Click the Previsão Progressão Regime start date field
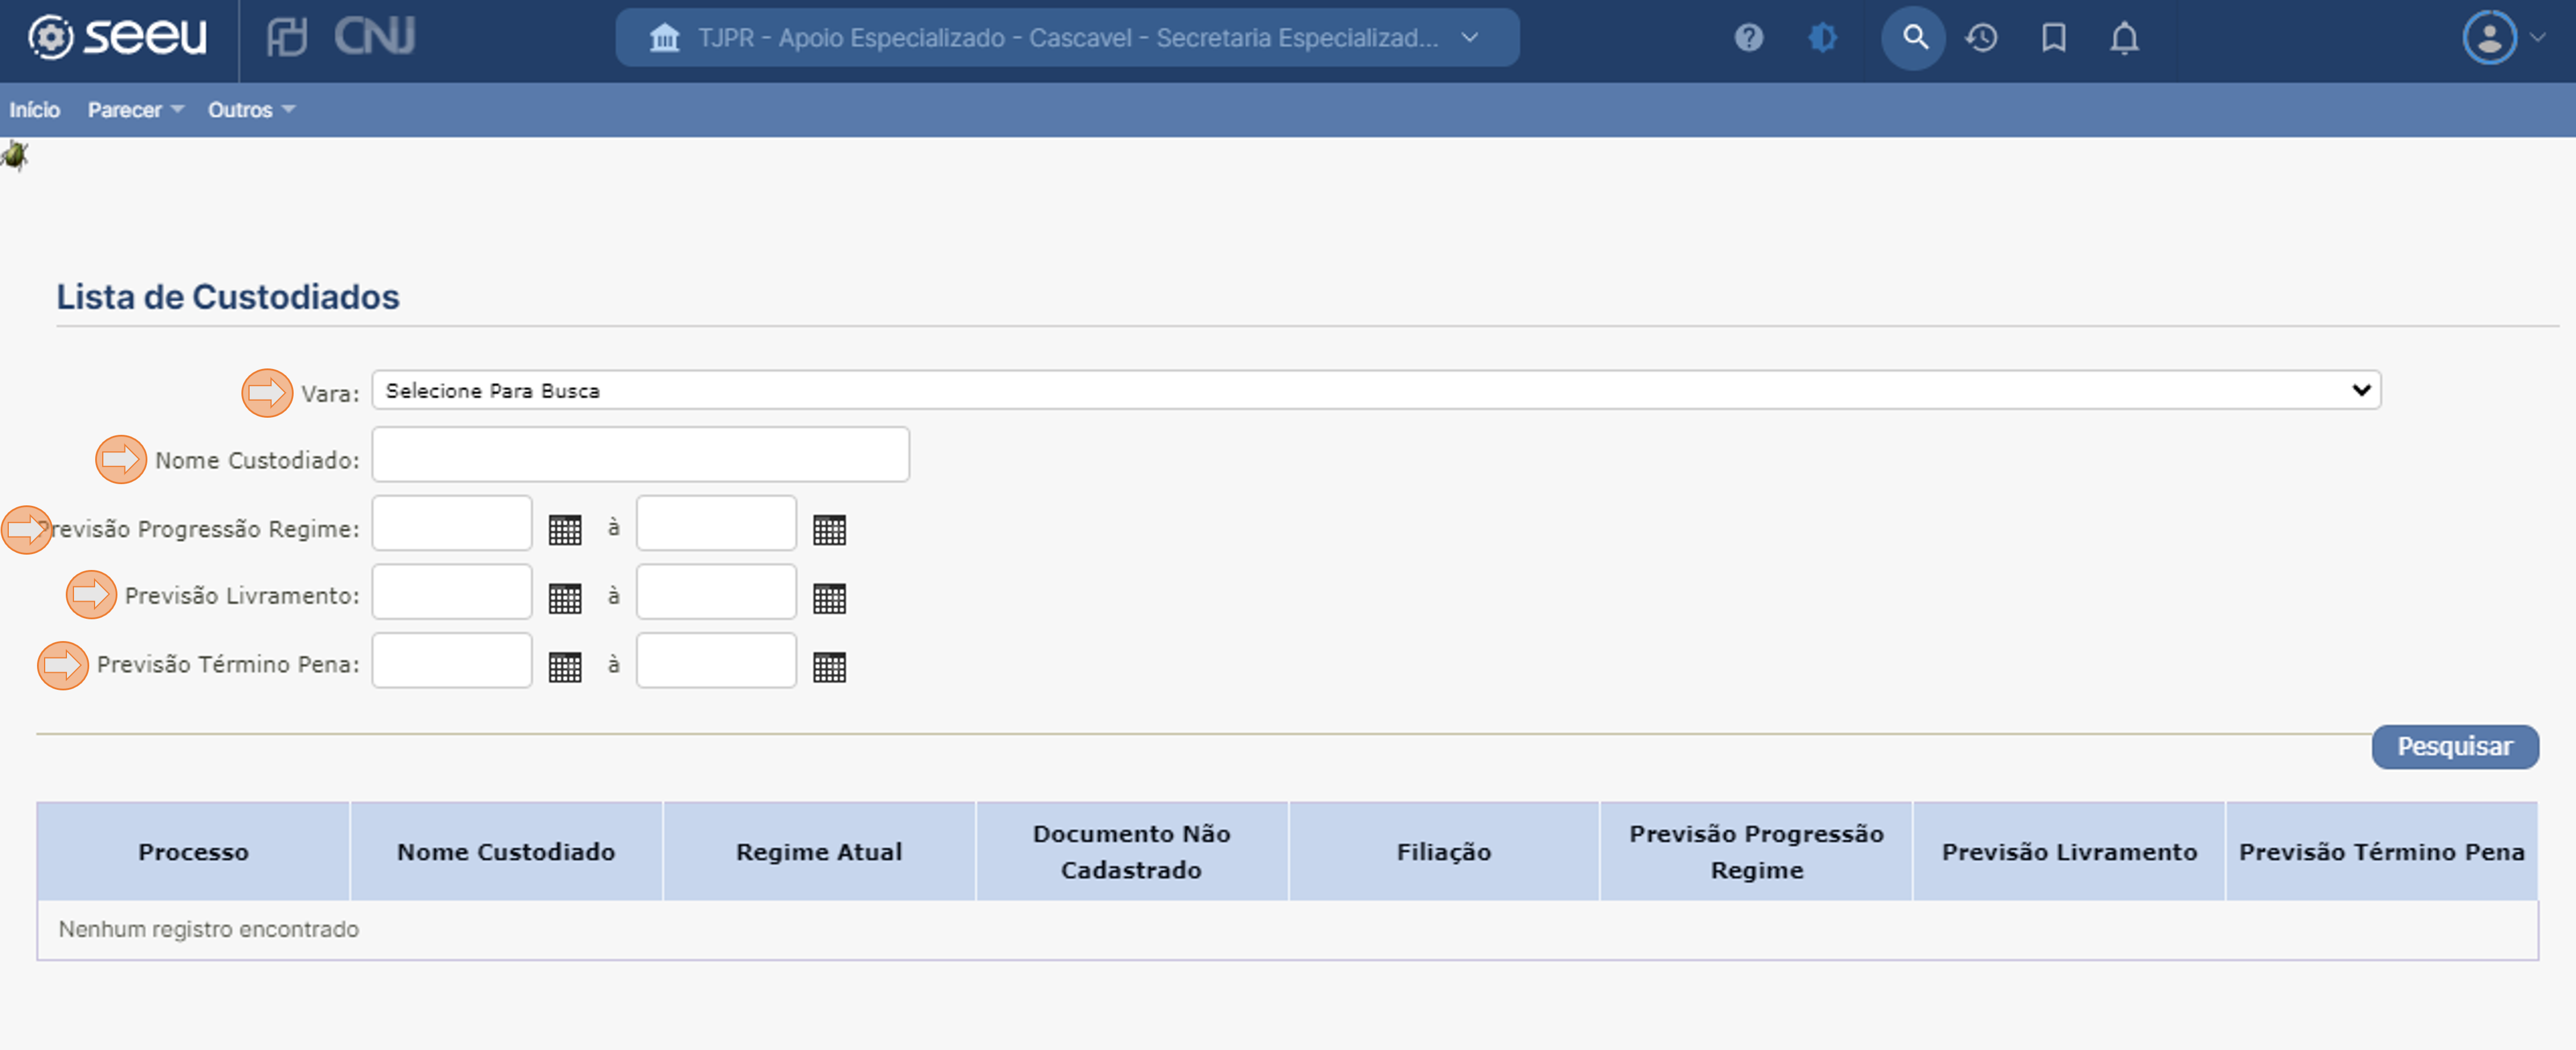Screen dimensions: 2576x1050 [452, 523]
